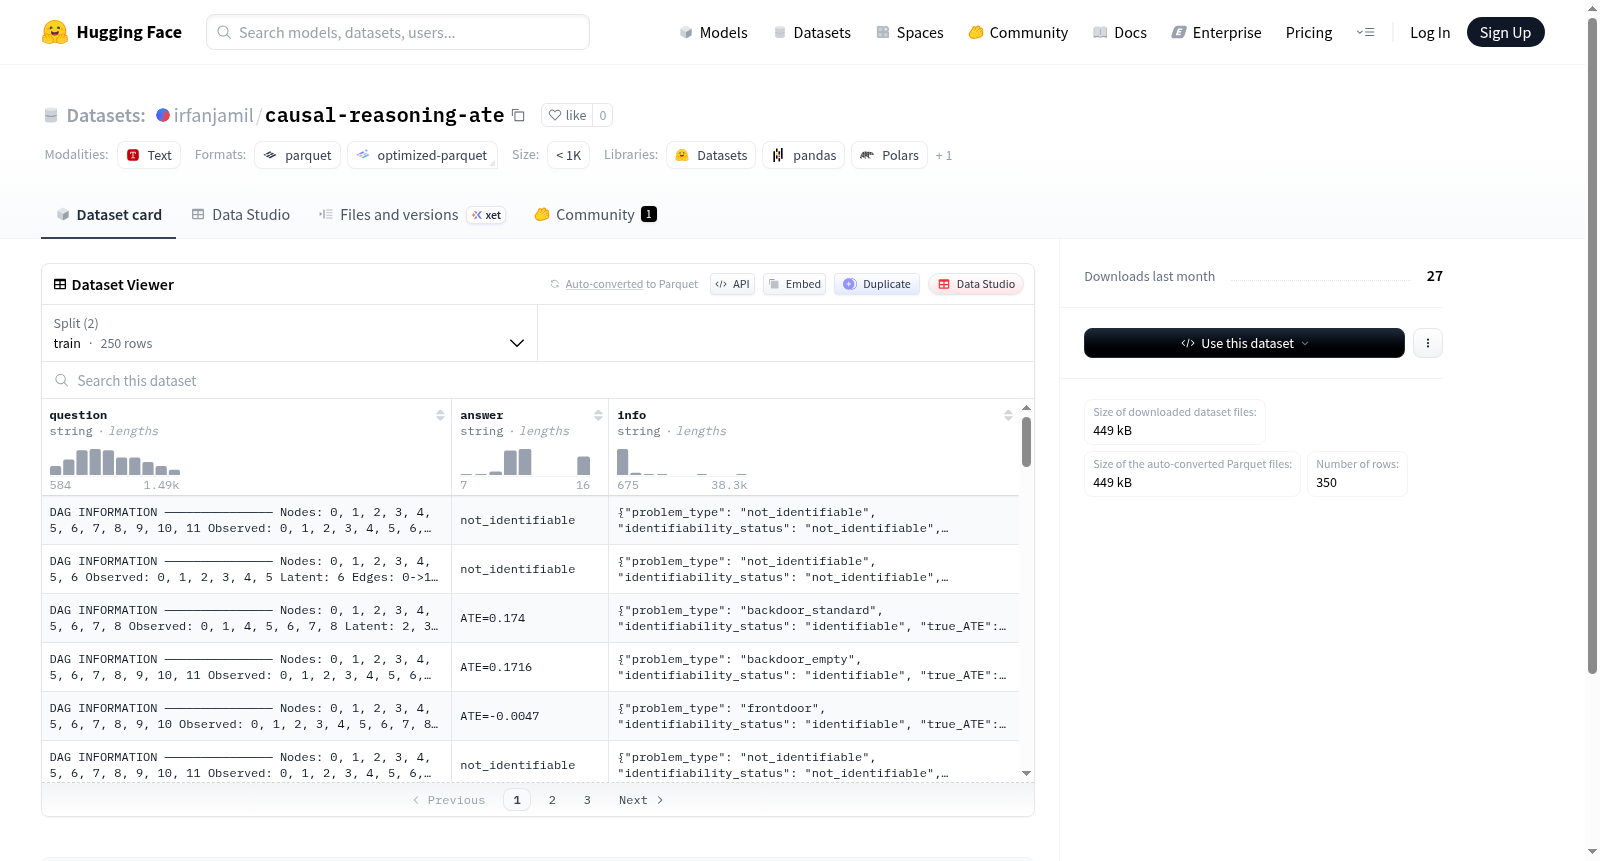Click the Embed button
The height and width of the screenshot is (861, 1600).
pos(794,284)
